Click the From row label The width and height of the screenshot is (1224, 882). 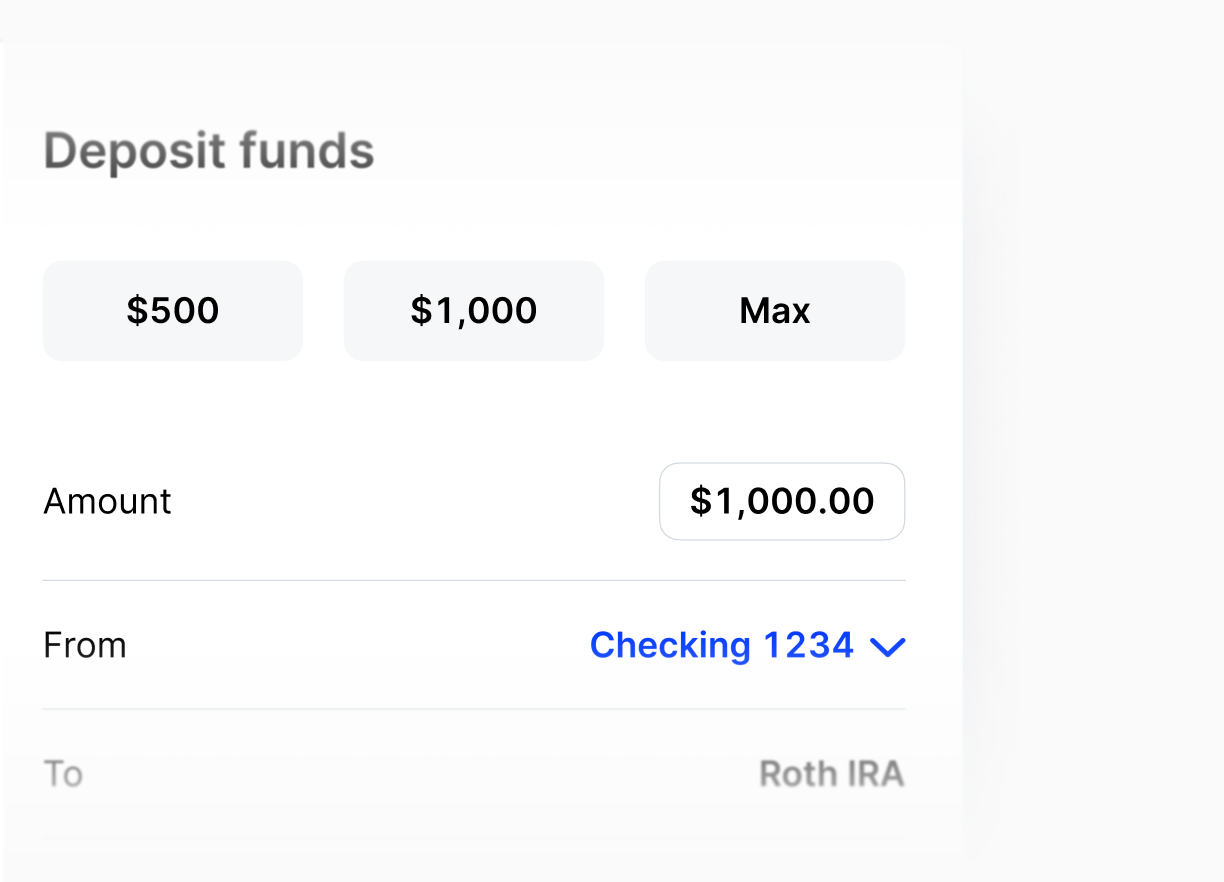[x=85, y=645]
